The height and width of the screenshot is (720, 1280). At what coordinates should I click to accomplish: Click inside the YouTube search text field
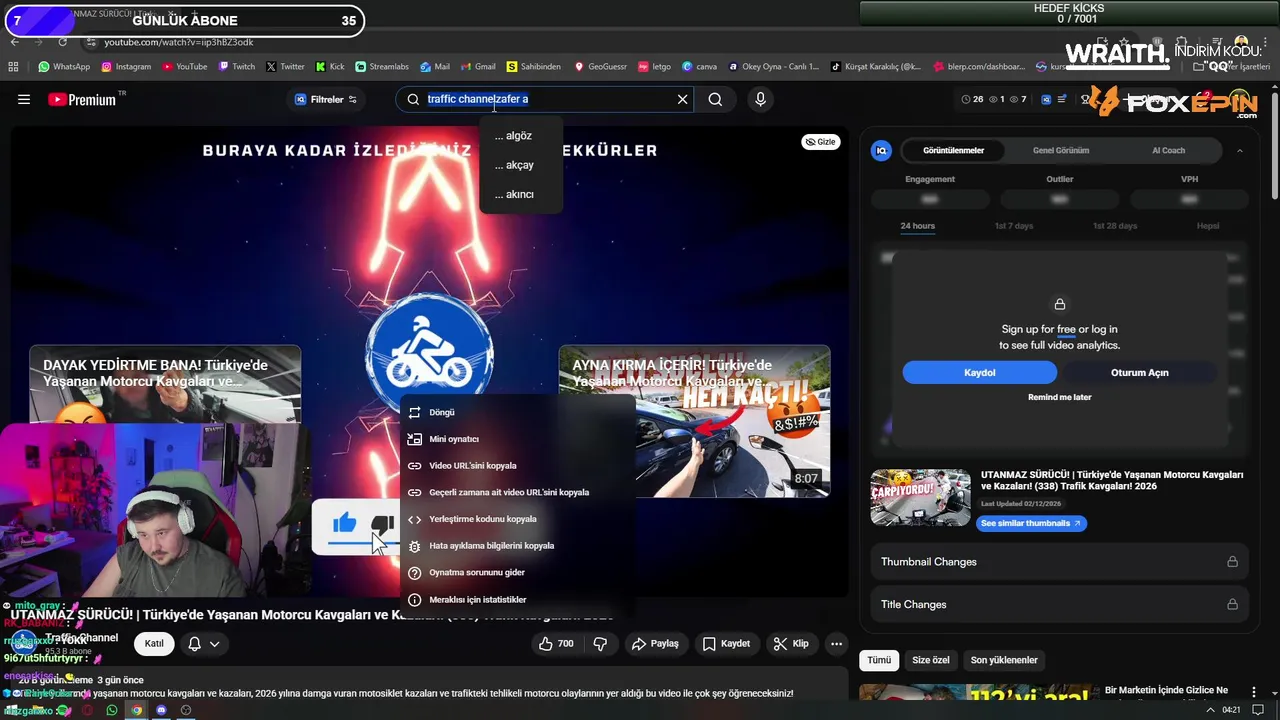coord(545,99)
